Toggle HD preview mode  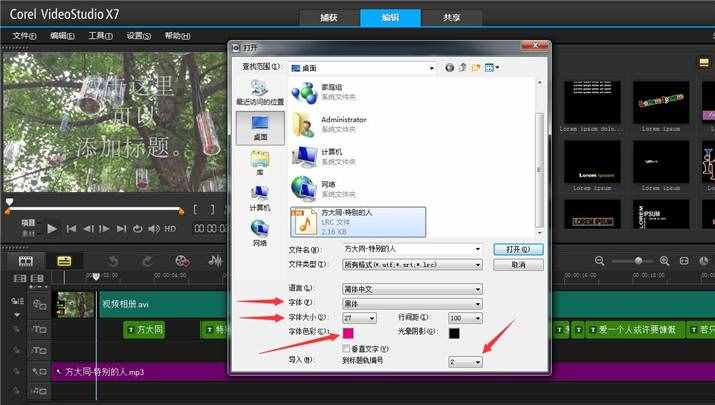[x=170, y=228]
